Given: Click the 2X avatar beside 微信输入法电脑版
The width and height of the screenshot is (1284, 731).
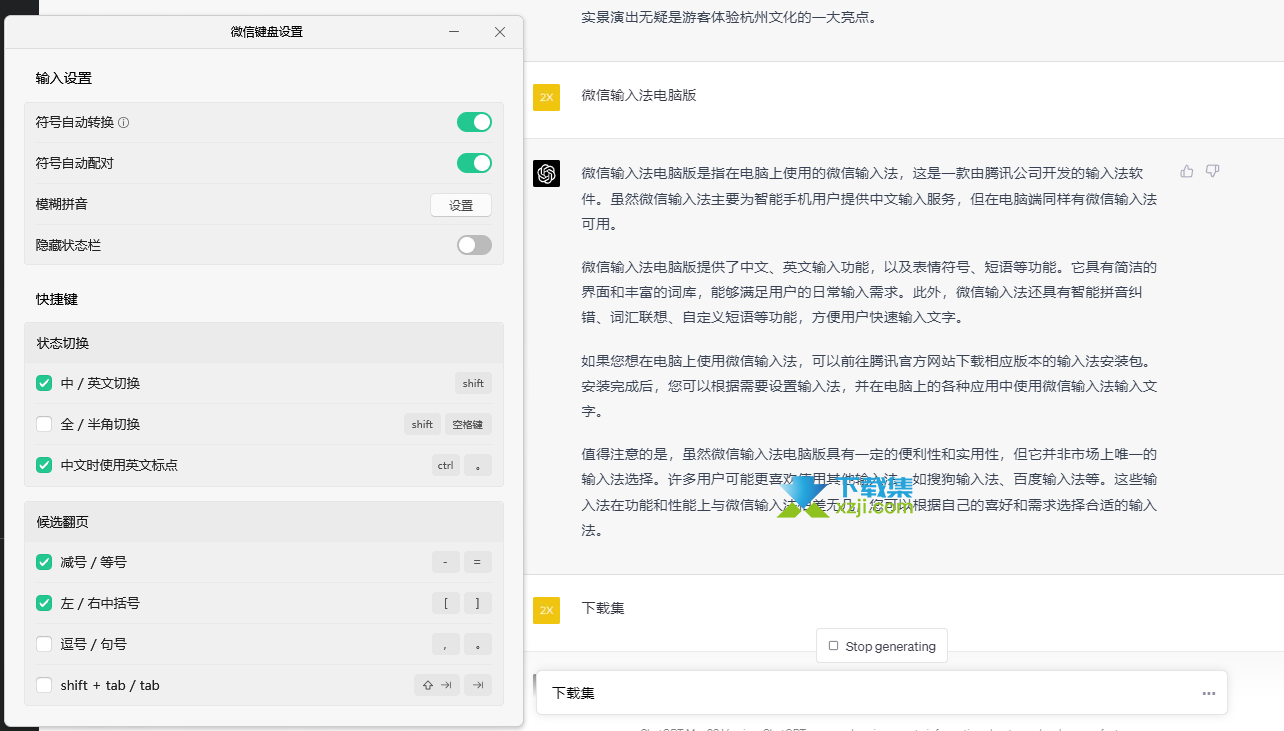Looking at the screenshot, I should (x=546, y=97).
